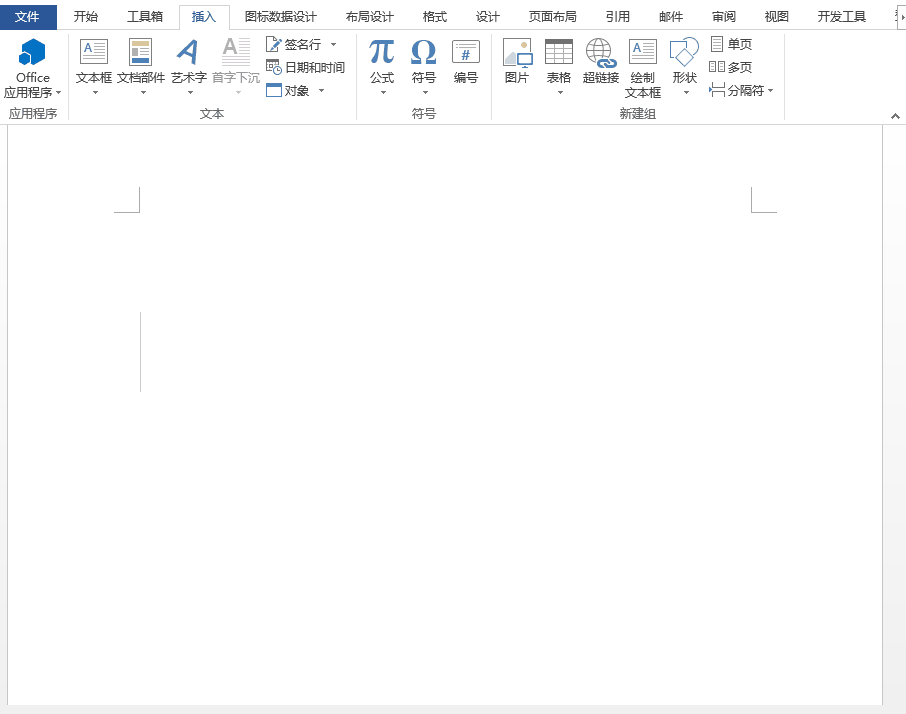Open the 审阅 ribbon tab
The image size is (906, 714).
click(x=725, y=16)
